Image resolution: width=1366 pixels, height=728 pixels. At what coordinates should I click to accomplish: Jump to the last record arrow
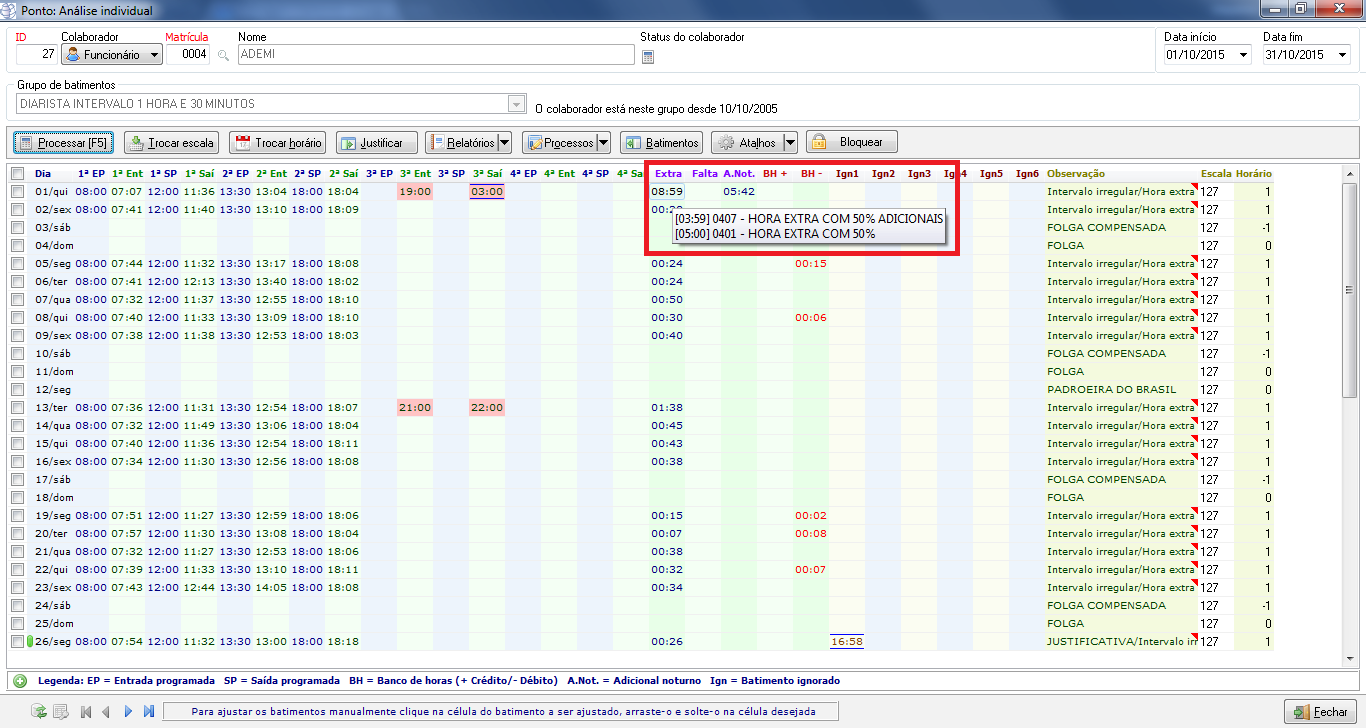pos(149,712)
